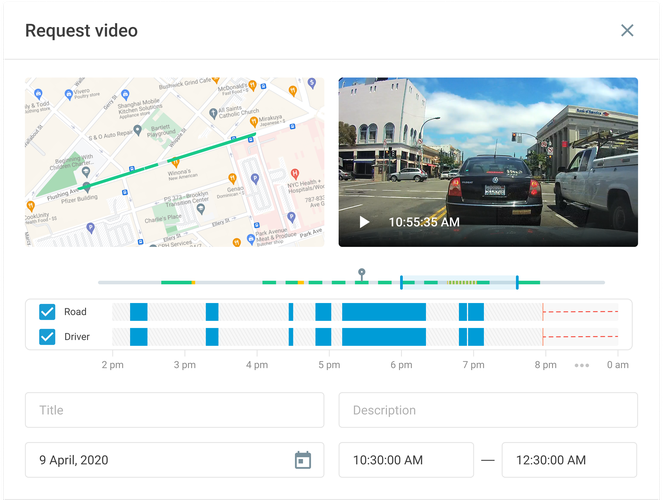Click the Winona's restaurant map pin
Screen dimensions: 663x500
tap(175, 162)
